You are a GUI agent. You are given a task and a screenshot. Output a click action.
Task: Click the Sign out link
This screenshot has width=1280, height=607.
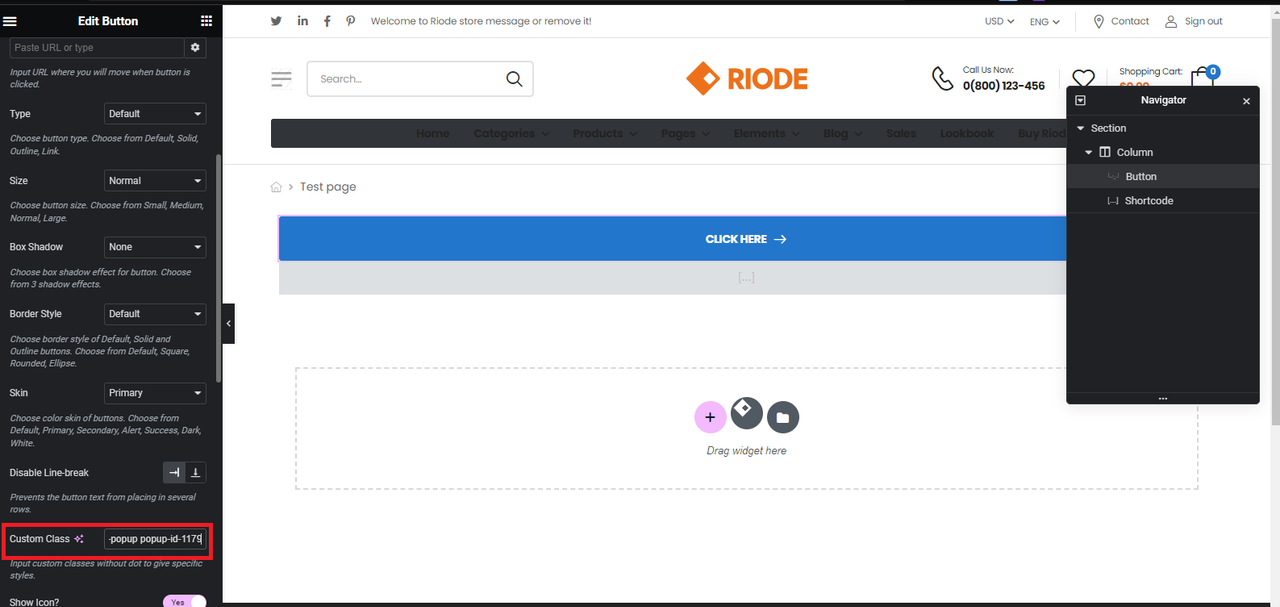click(1194, 21)
